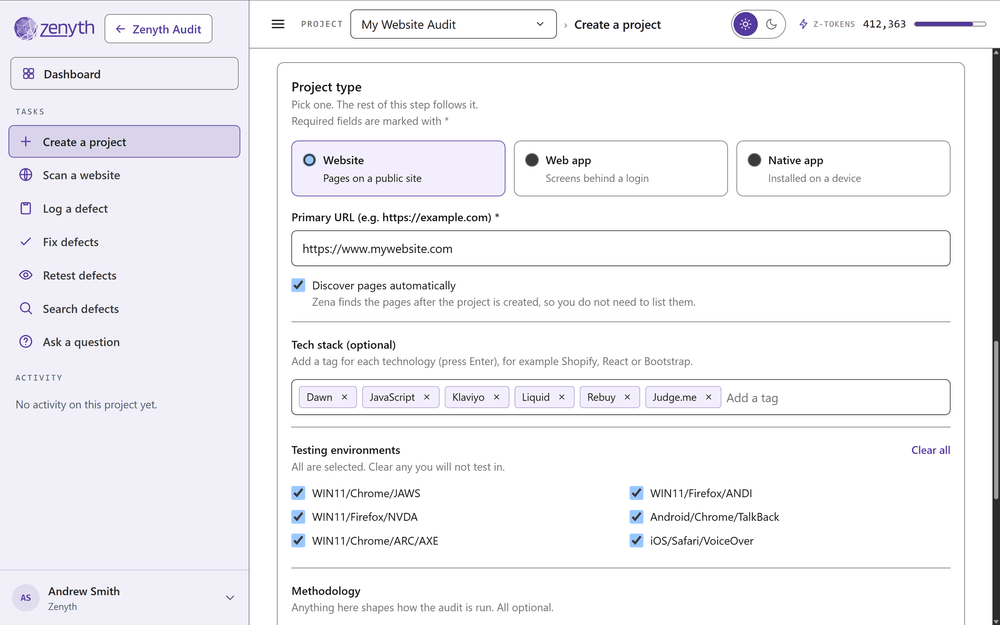Click the Methodology heading

pos(326,591)
